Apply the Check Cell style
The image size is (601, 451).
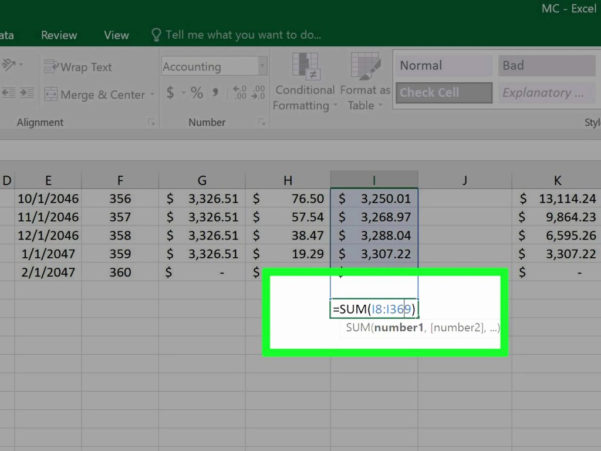click(x=444, y=93)
